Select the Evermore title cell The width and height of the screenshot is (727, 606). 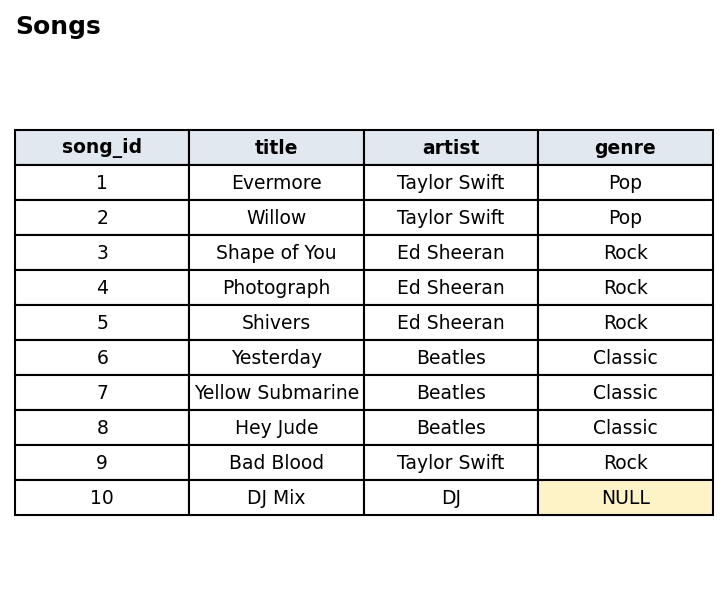(276, 183)
